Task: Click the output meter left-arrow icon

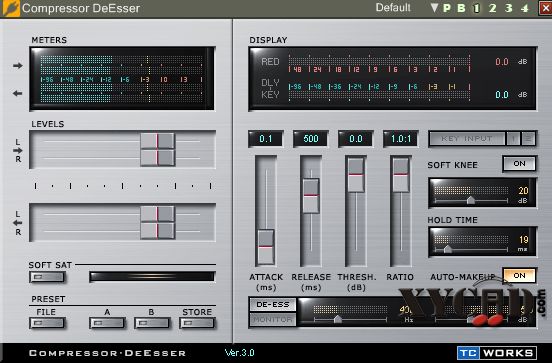Action: click(18, 93)
